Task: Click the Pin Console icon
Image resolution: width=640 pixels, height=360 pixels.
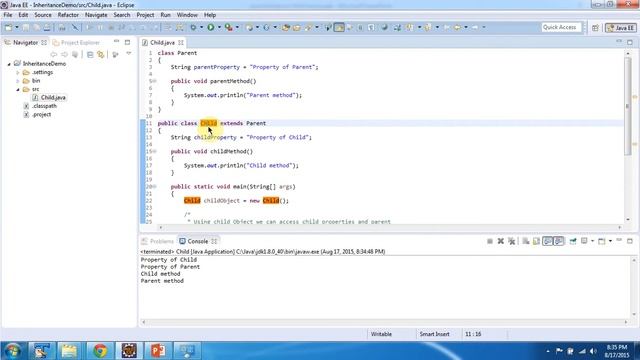Action: [x=573, y=241]
